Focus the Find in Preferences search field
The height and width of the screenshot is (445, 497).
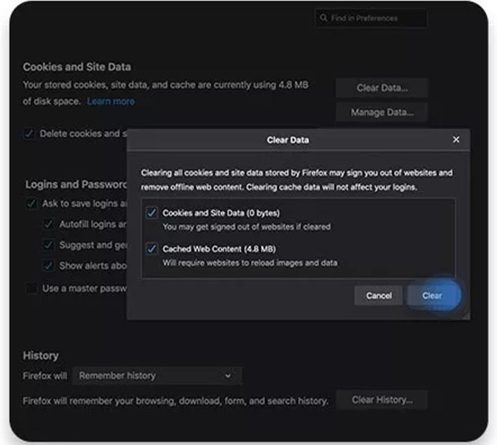pyautogui.click(x=371, y=18)
